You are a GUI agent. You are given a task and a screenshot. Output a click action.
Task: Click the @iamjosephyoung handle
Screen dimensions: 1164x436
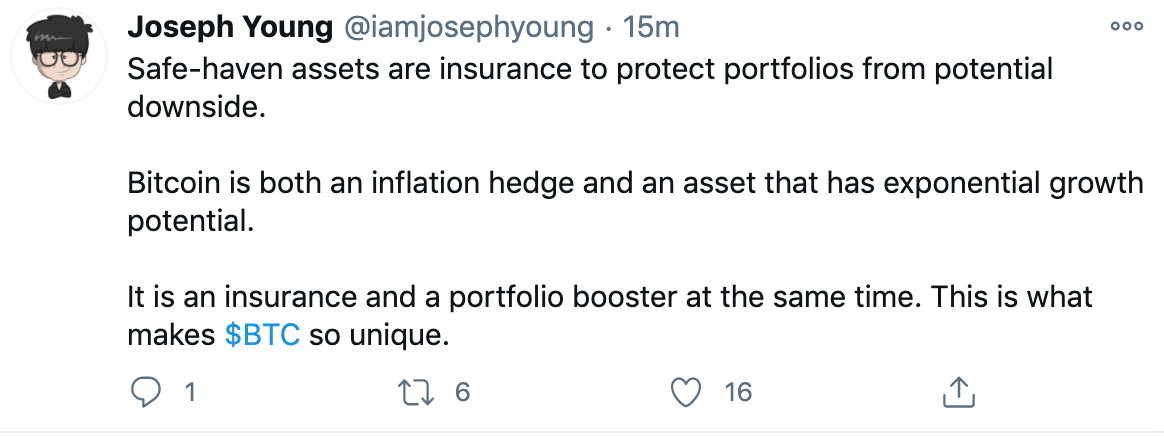tap(469, 28)
